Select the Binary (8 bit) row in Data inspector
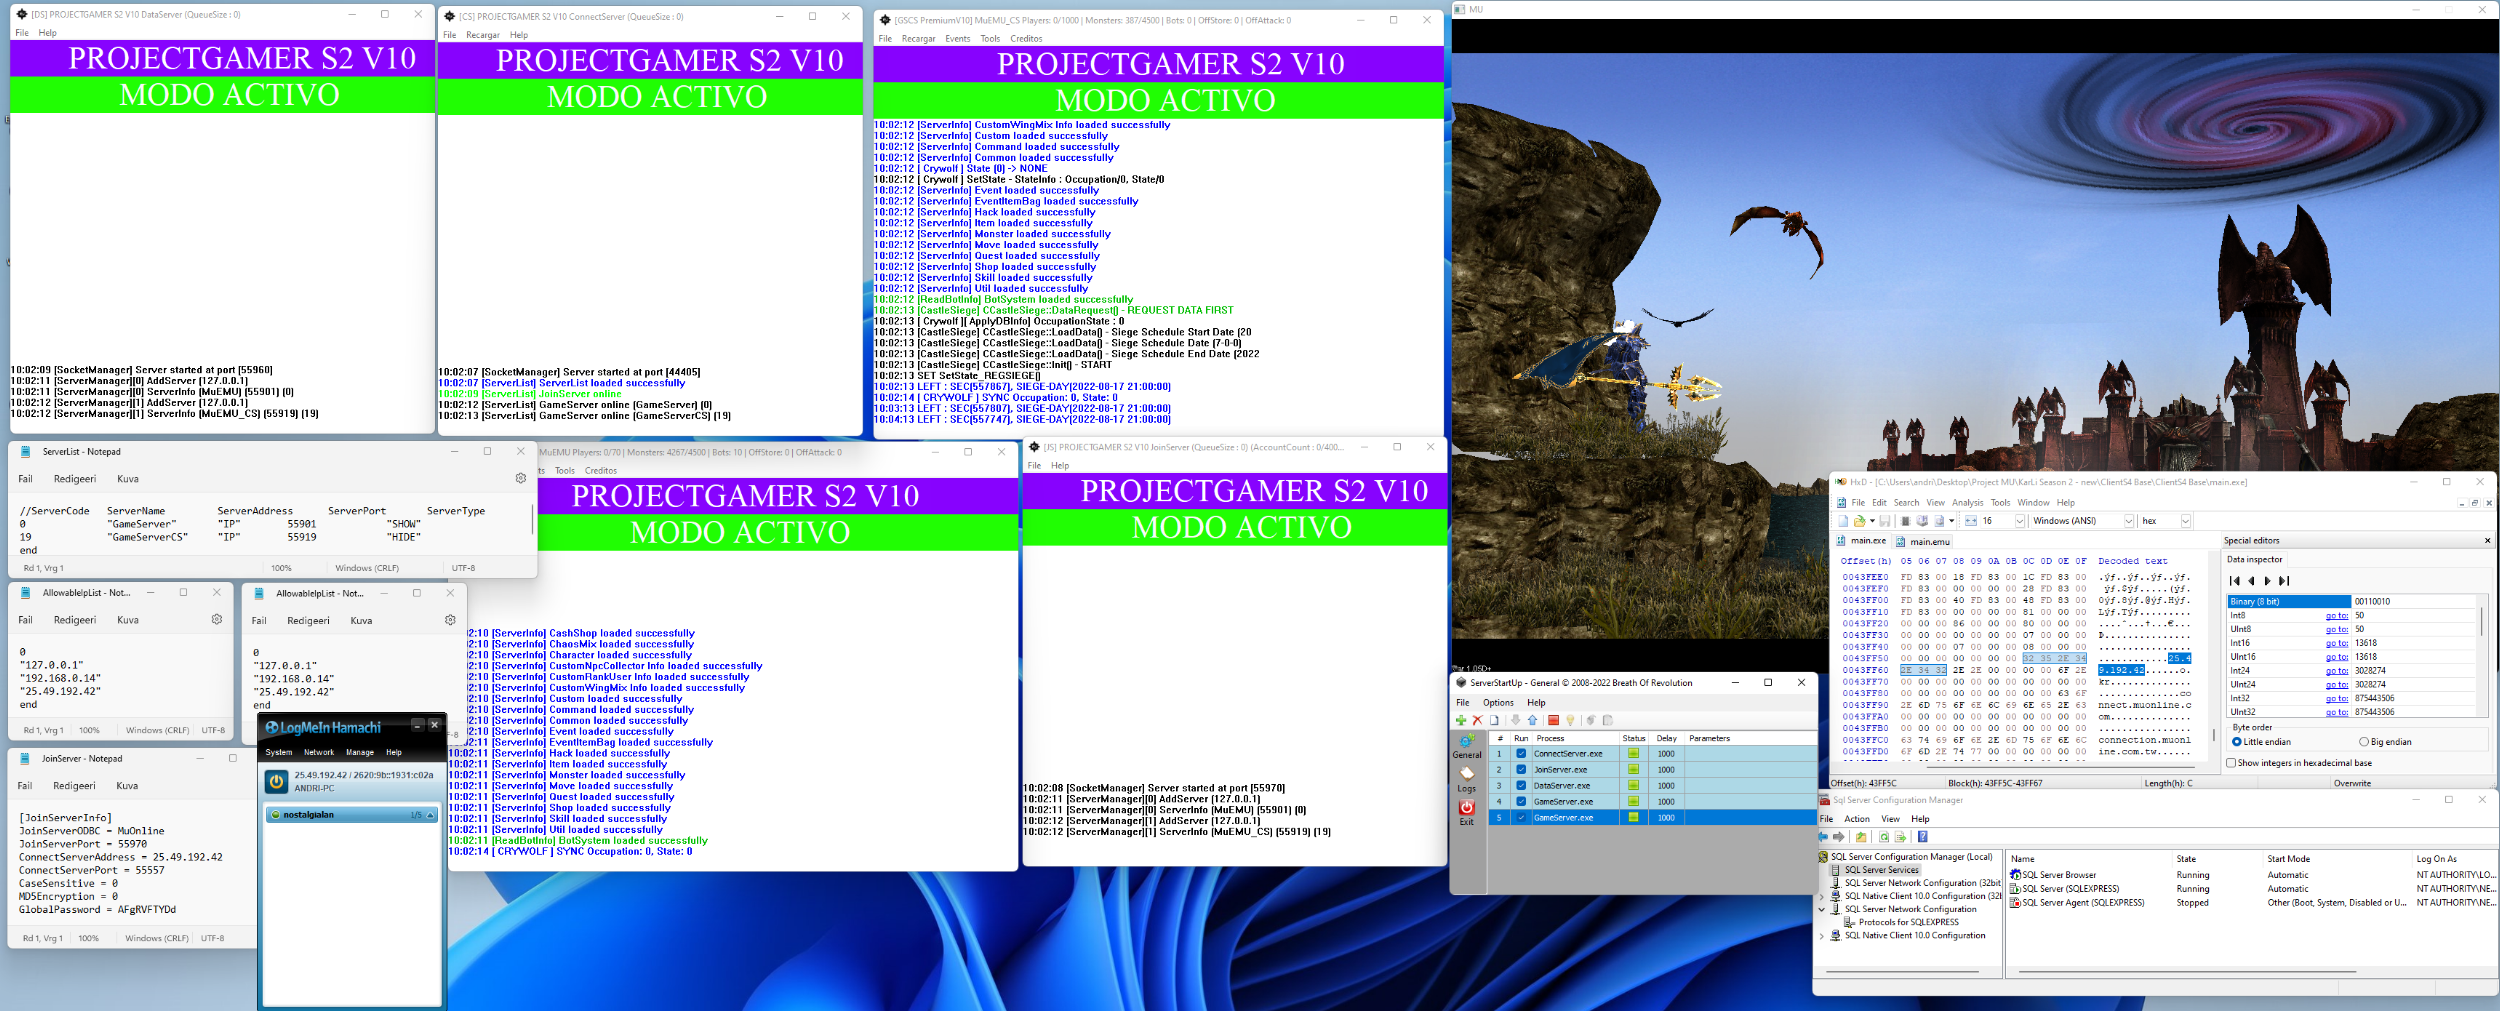This screenshot has width=2500, height=1011. [2350, 602]
